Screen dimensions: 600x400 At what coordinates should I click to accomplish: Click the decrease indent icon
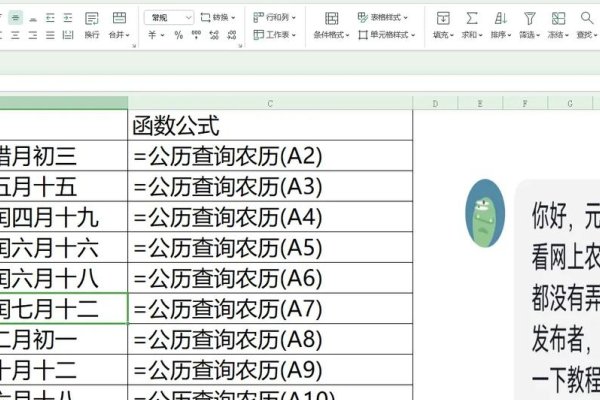coord(50,18)
